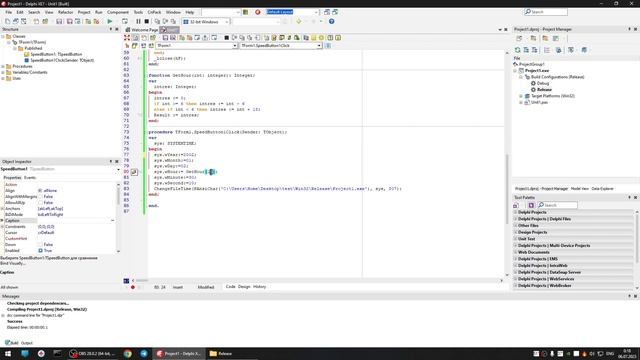Open the Component menu
Image resolution: width=640 pixels, height=360 pixels.
(x=118, y=12)
